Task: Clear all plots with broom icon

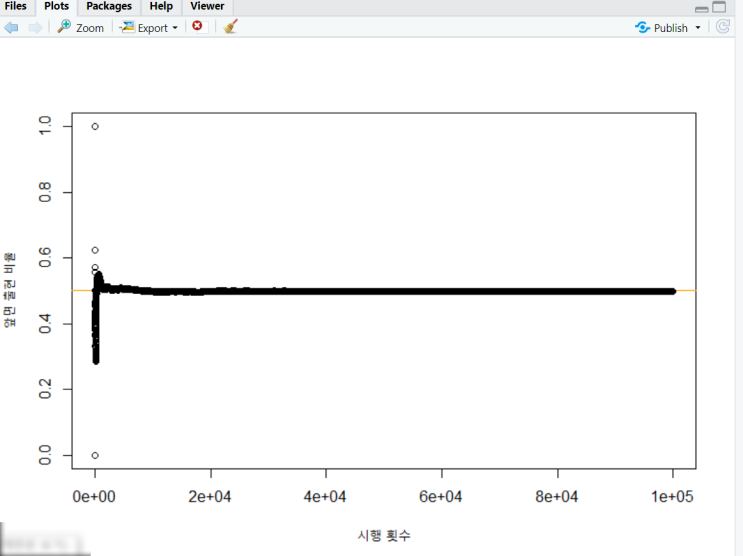Action: tap(230, 27)
